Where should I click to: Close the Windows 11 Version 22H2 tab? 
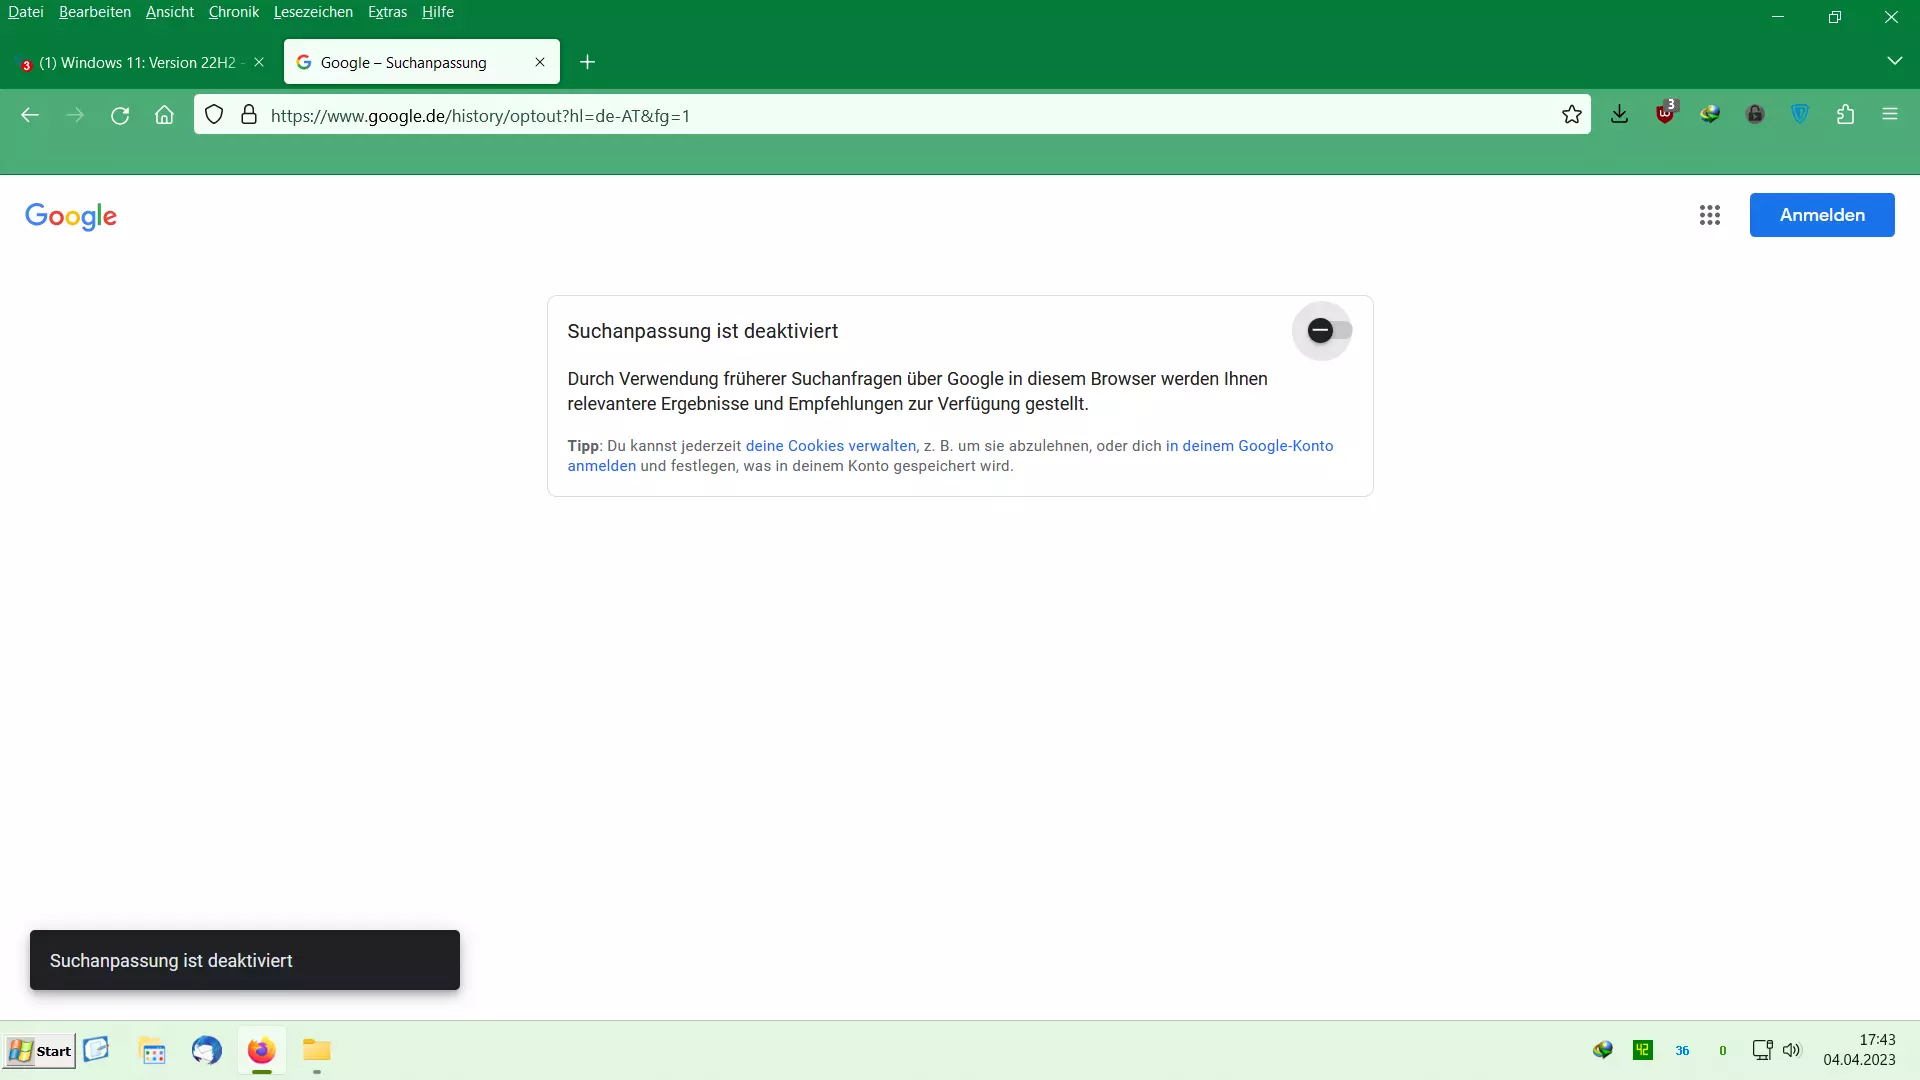click(259, 62)
